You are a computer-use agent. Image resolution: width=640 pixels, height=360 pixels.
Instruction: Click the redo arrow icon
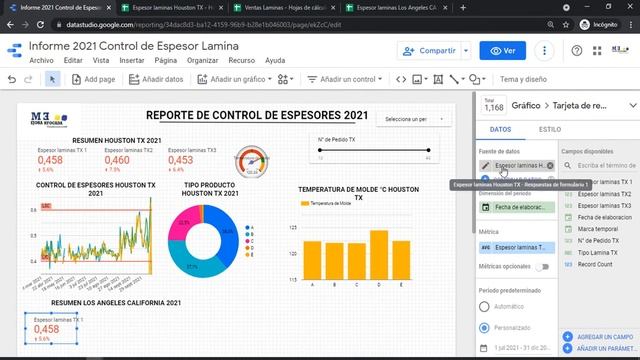pyautogui.click(x=28, y=79)
